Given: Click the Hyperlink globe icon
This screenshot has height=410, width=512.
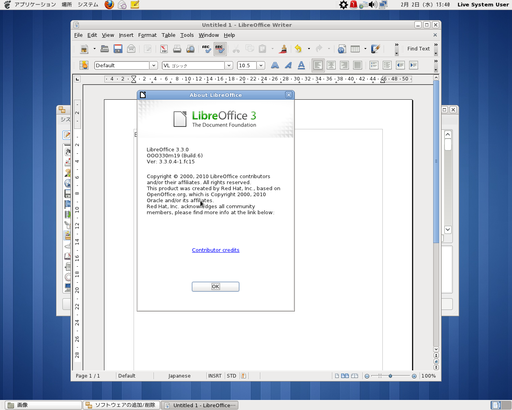Looking at the screenshot, I should [342, 49].
